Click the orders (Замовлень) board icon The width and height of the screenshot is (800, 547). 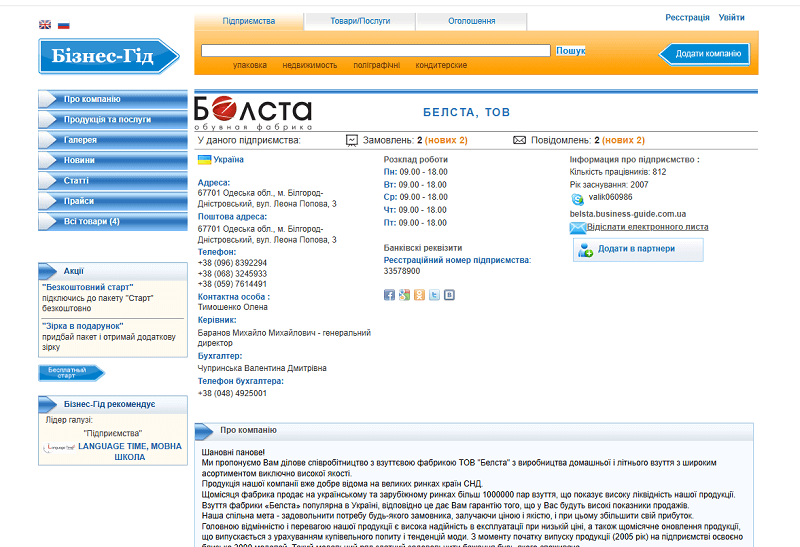point(352,140)
